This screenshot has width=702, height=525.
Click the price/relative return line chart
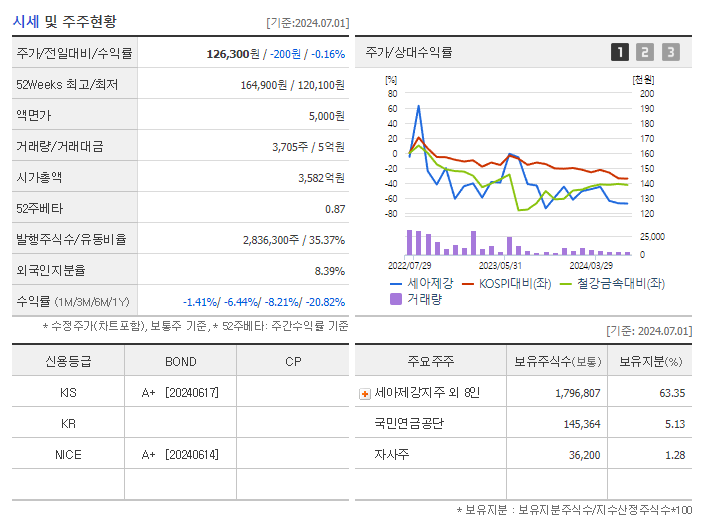pyautogui.click(x=518, y=154)
